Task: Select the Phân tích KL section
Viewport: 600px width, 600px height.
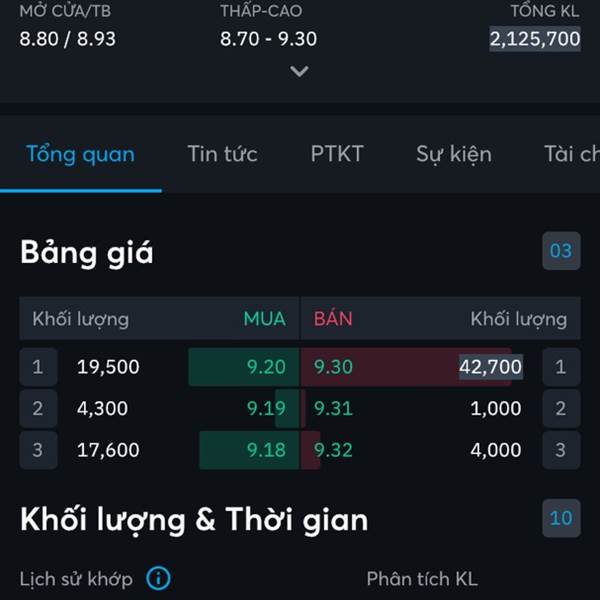Action: (x=422, y=579)
